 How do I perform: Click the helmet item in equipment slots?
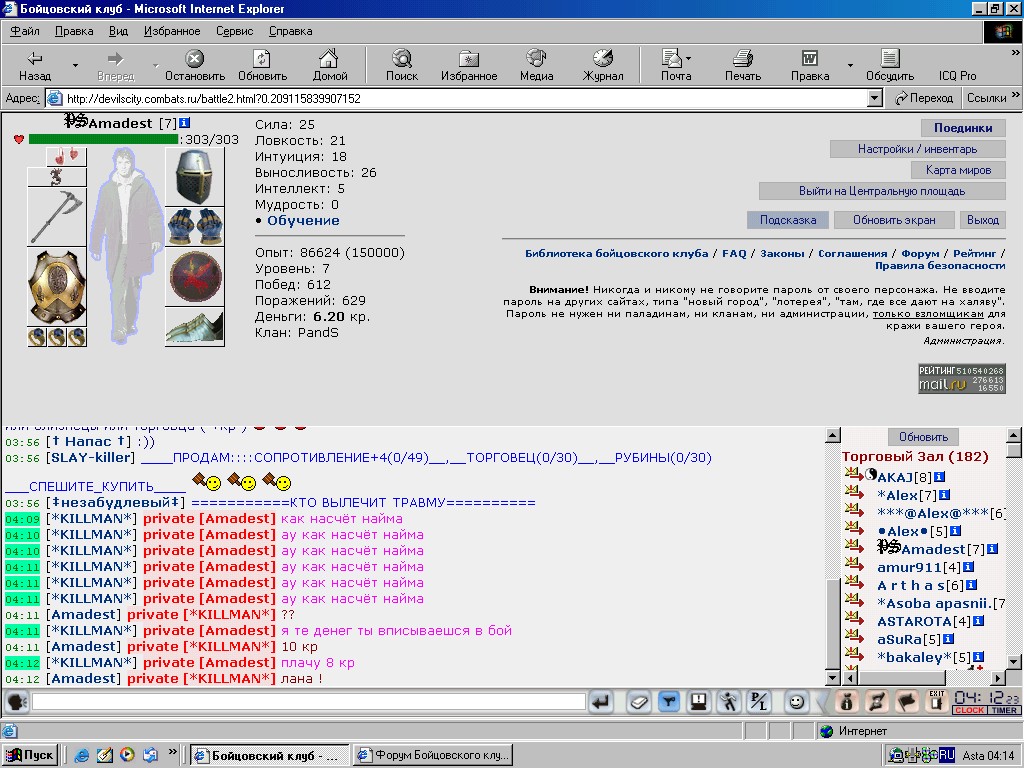[x=195, y=177]
